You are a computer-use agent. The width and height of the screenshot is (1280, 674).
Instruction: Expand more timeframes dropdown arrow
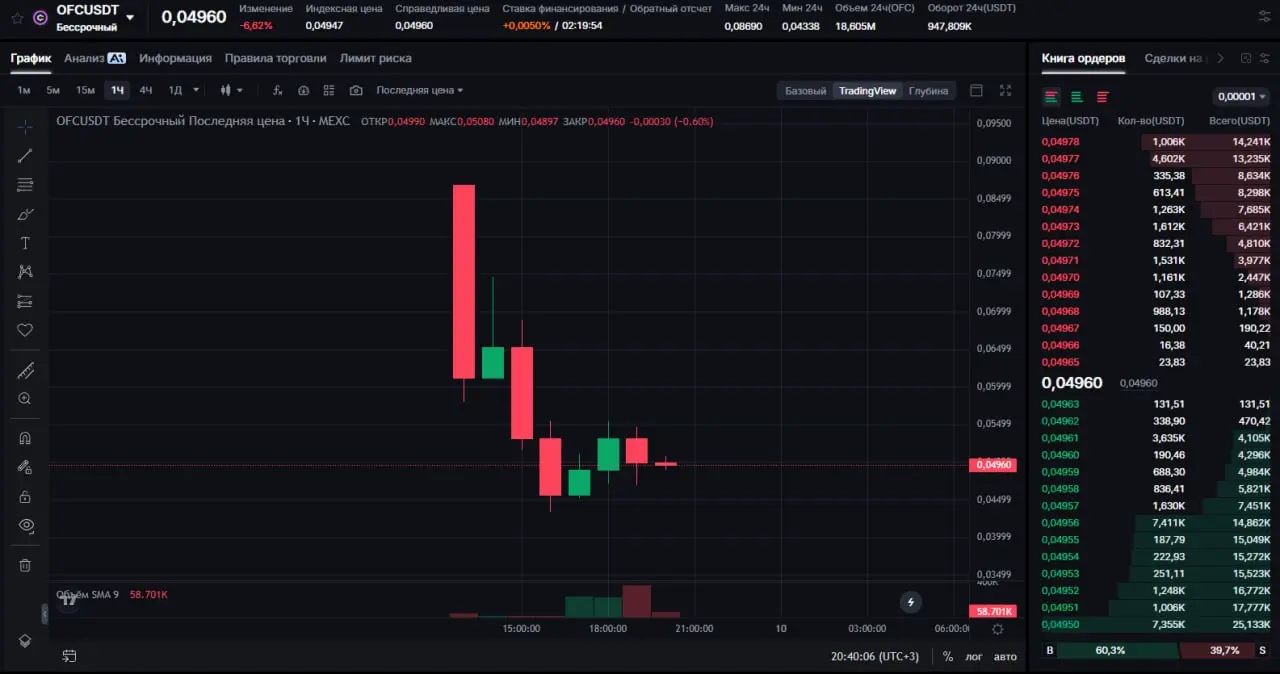tap(196, 90)
